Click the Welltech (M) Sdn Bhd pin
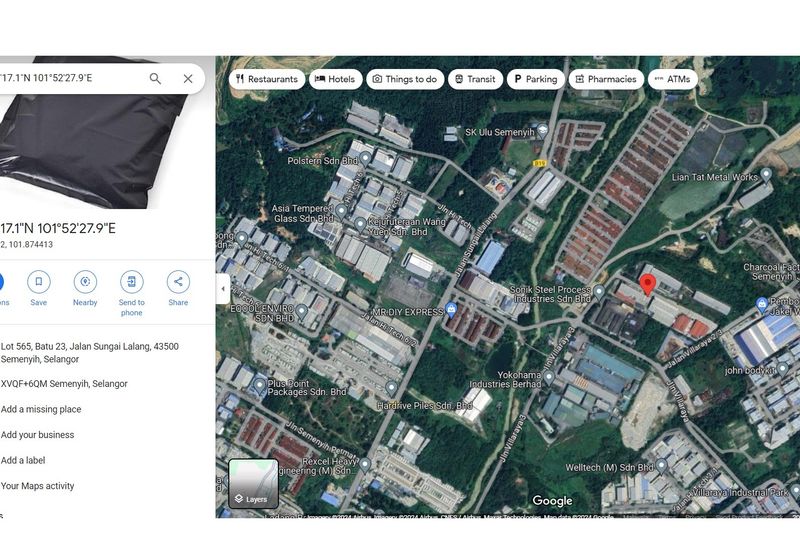800x552 pixels. [661, 465]
